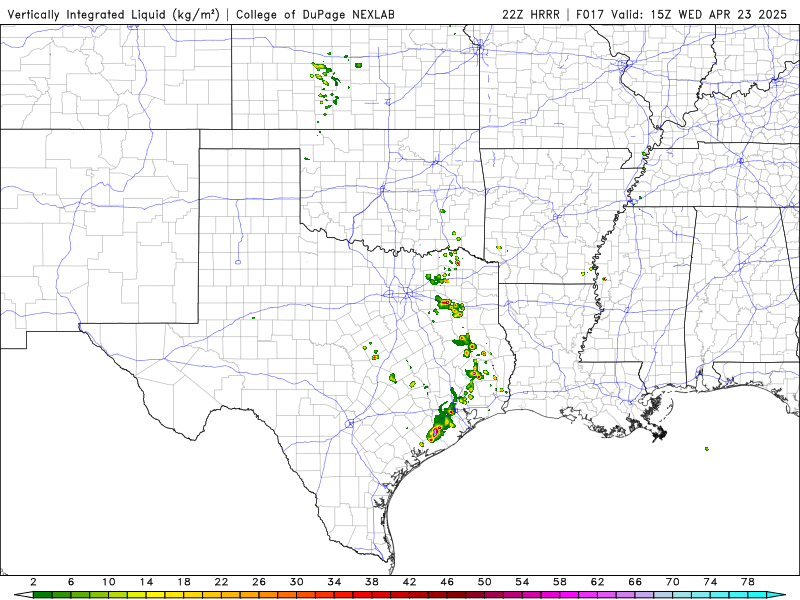Click the '22Z HRRR' model run label
Viewport: 800px width, 600px height.
(531, 15)
